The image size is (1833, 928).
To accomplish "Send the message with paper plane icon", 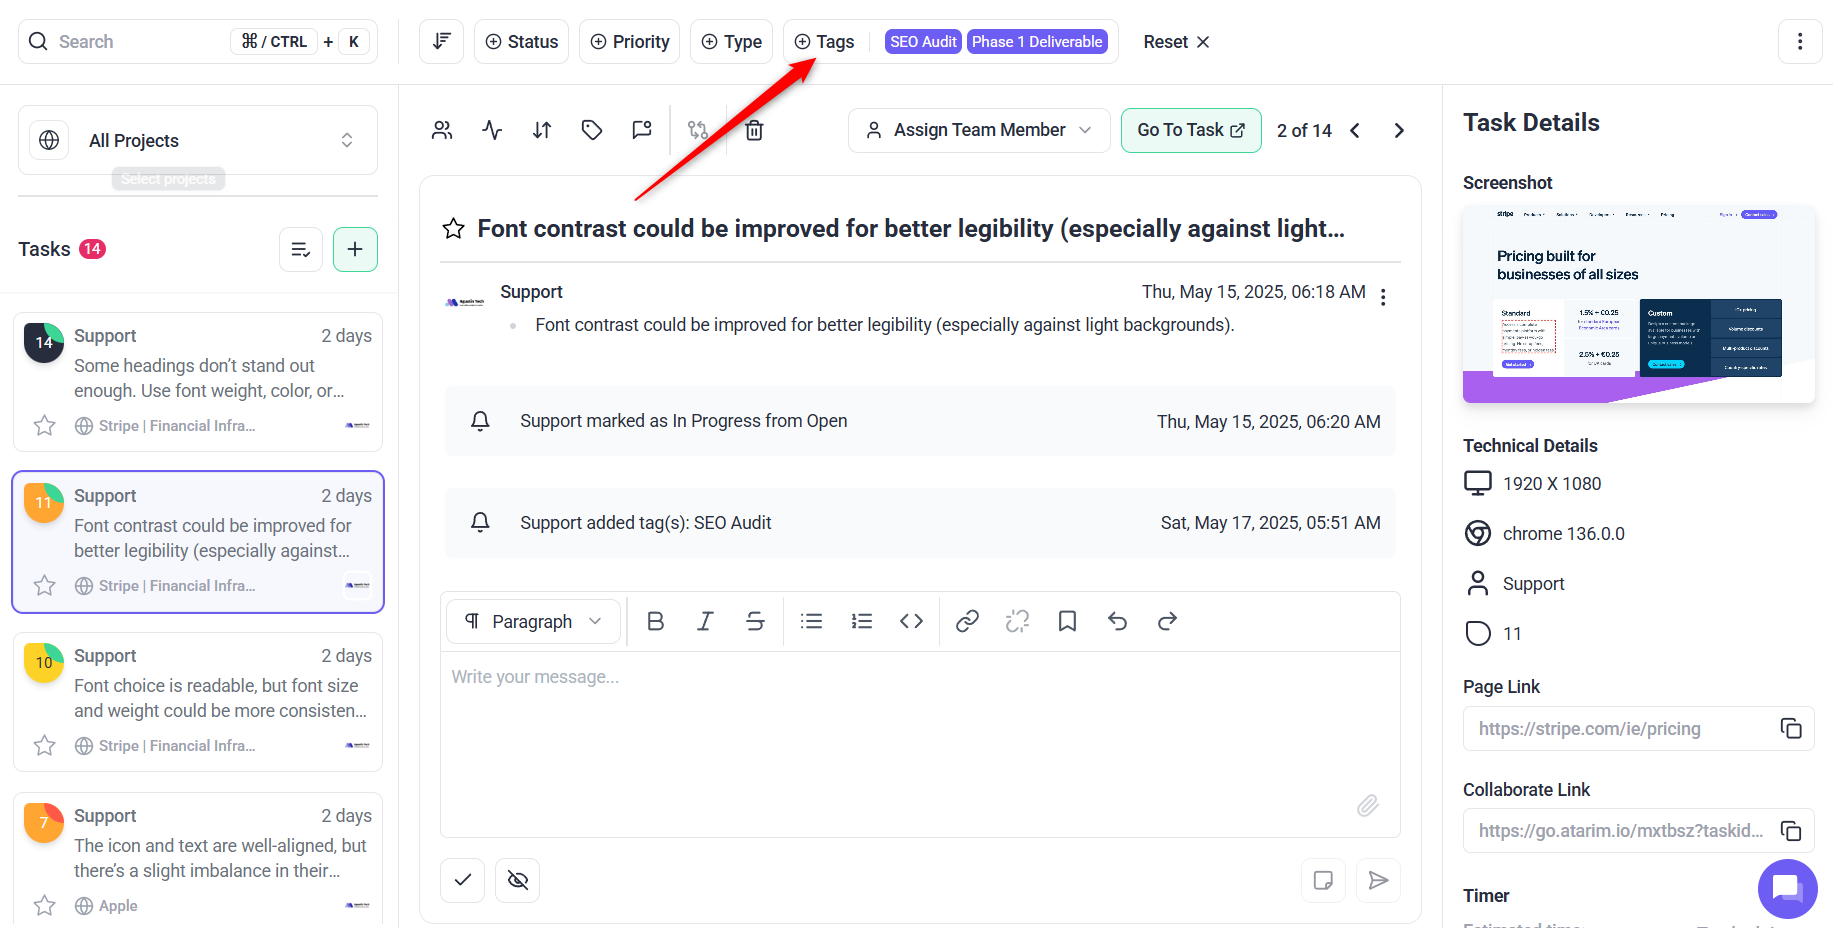I will (x=1378, y=880).
